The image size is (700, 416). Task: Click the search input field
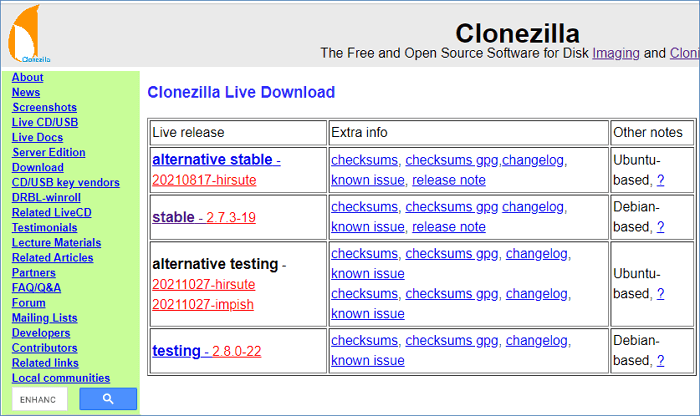40,398
